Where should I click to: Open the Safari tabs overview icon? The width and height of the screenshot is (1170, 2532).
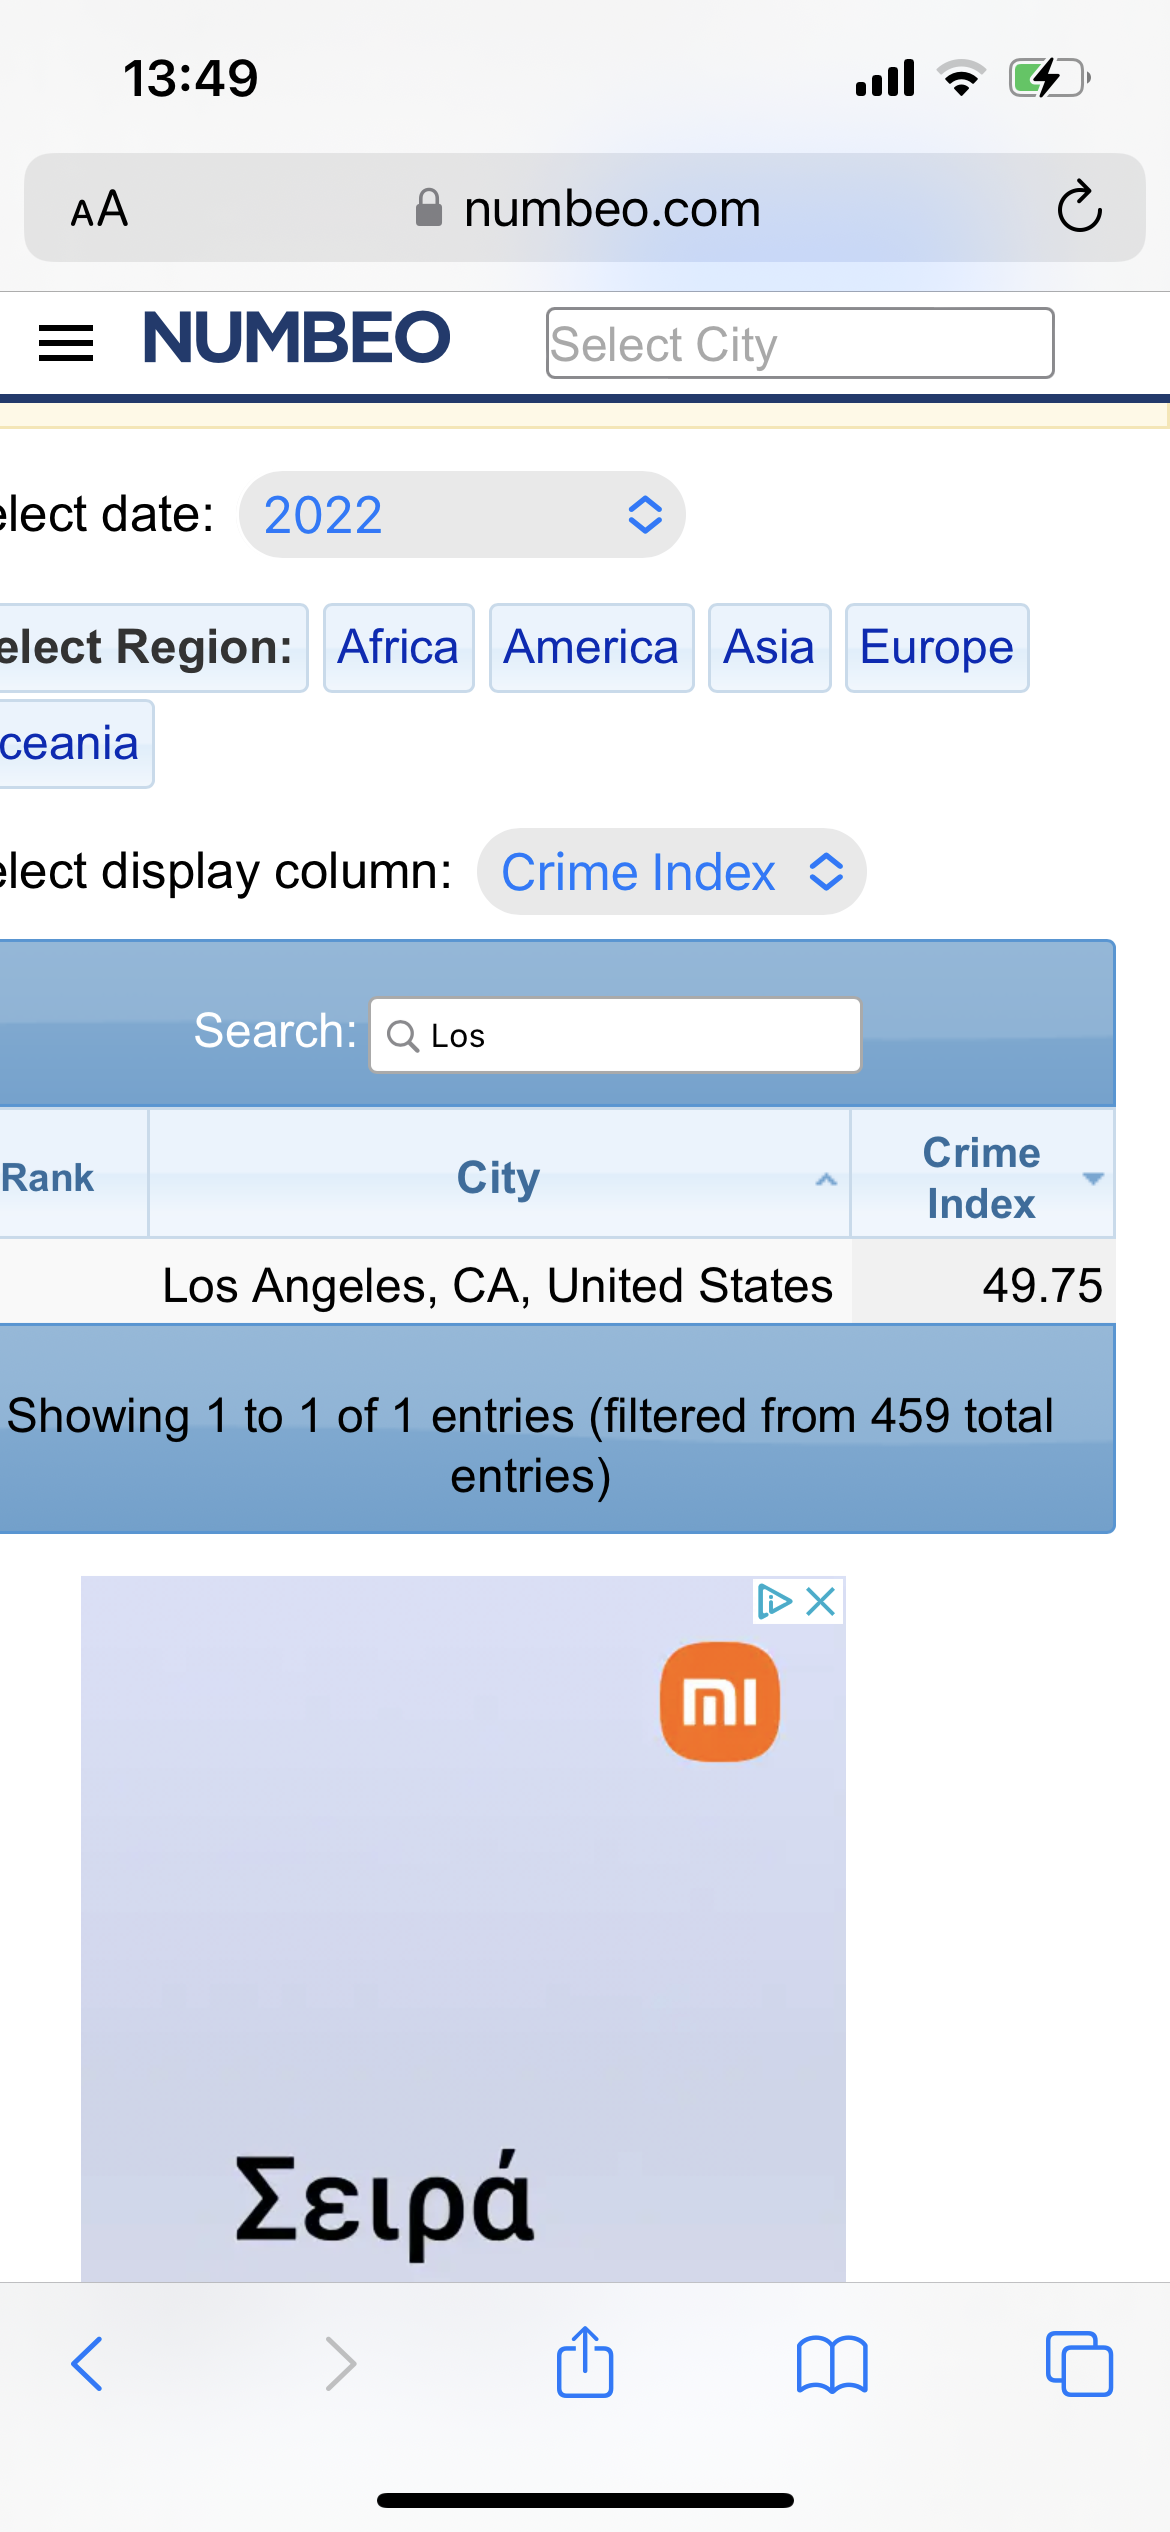[1078, 2364]
